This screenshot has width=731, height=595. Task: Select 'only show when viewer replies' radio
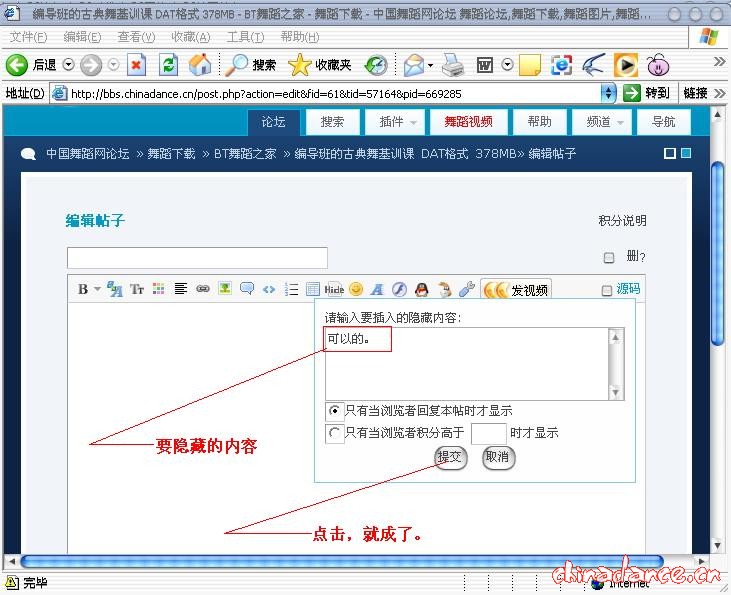coord(334,411)
